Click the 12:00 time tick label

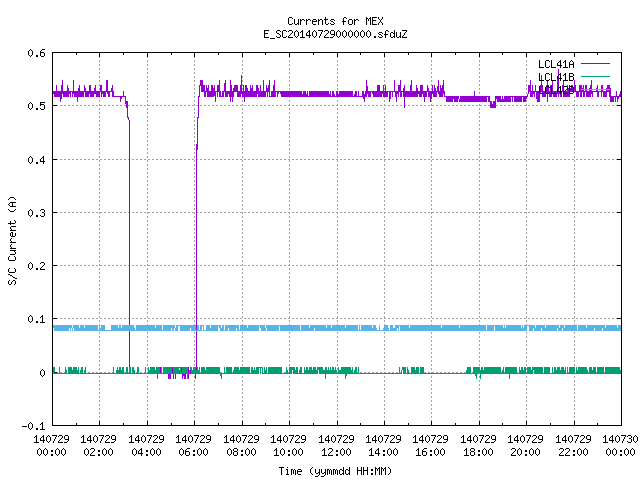(x=336, y=452)
